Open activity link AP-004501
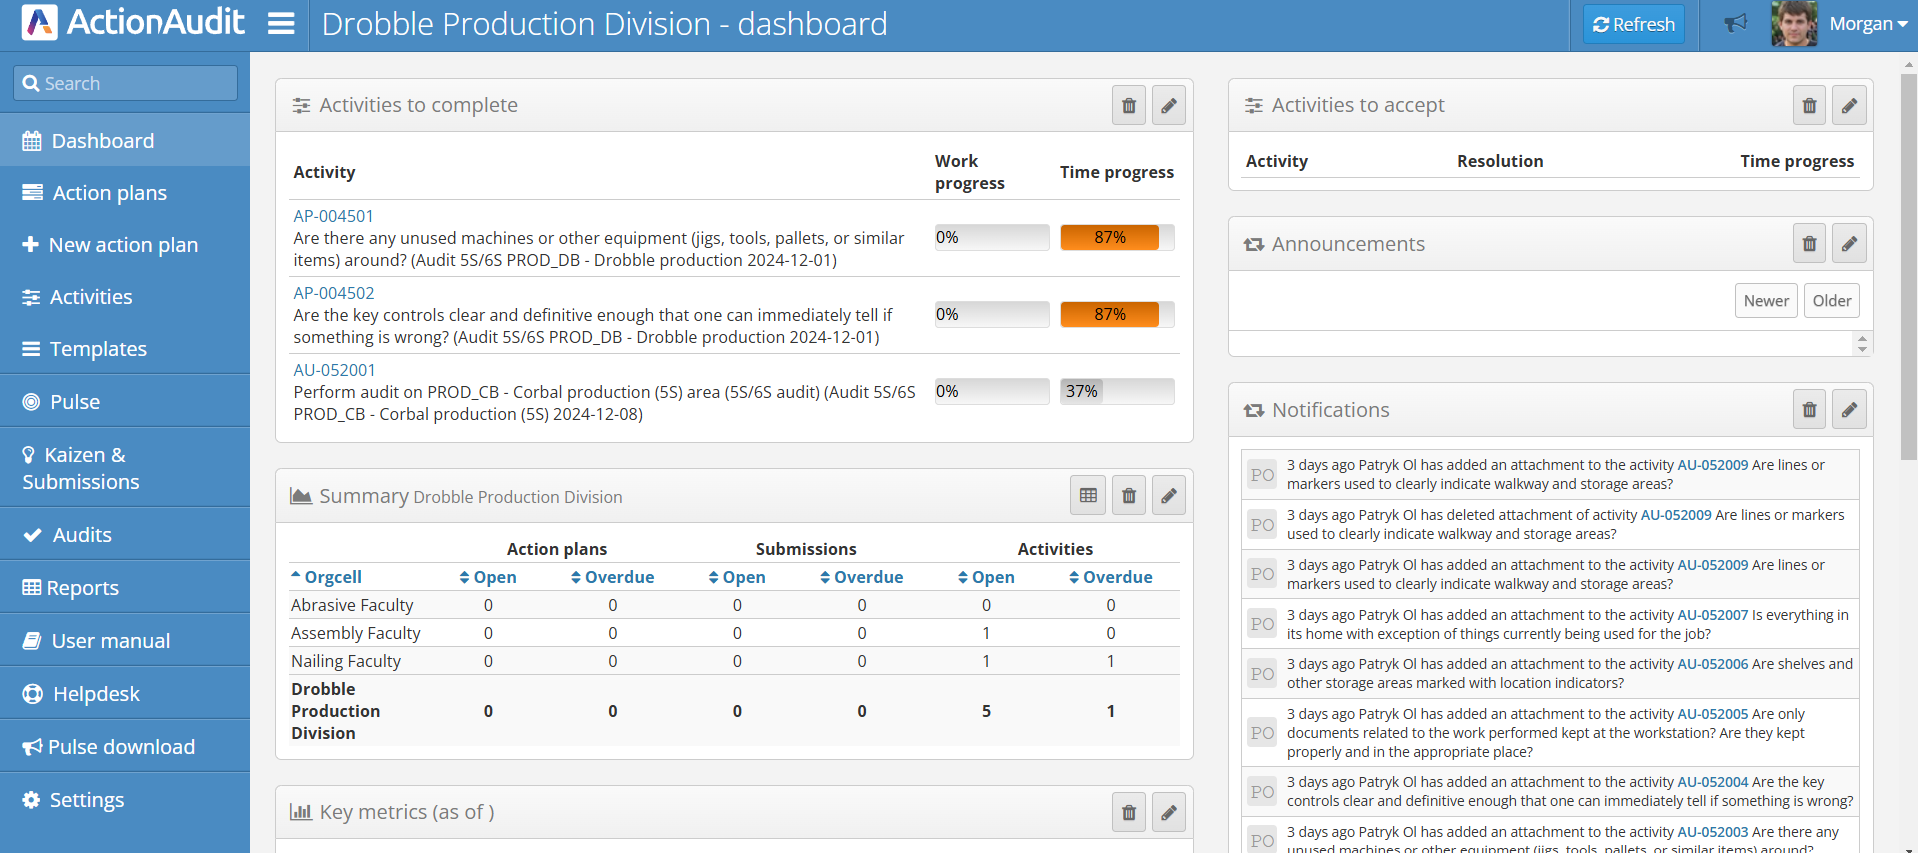 point(333,216)
